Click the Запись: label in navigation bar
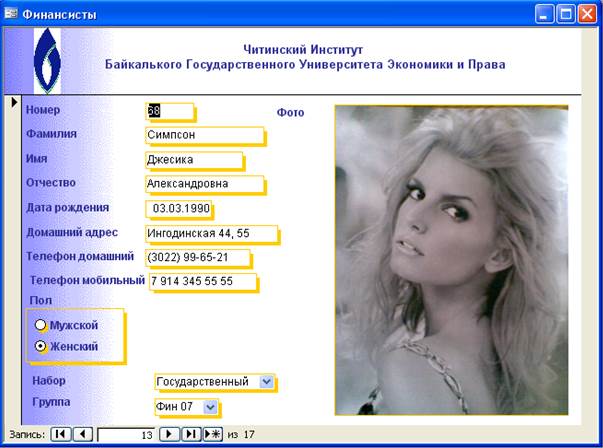This screenshot has height=448, width=603. click(x=27, y=435)
